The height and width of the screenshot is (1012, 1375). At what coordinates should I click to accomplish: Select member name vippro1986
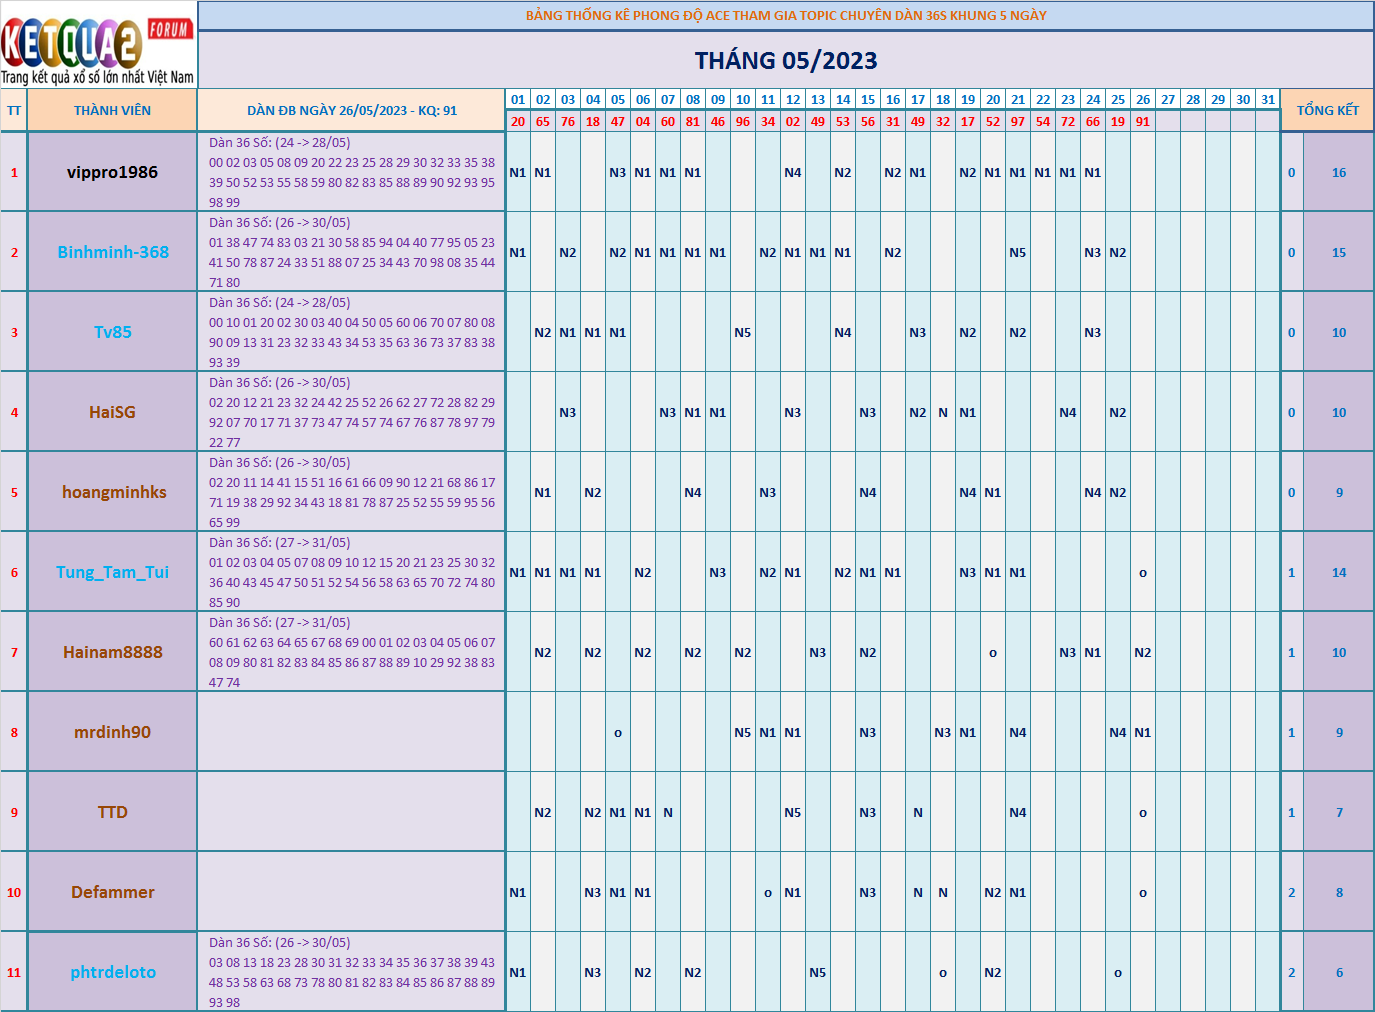[112, 172]
